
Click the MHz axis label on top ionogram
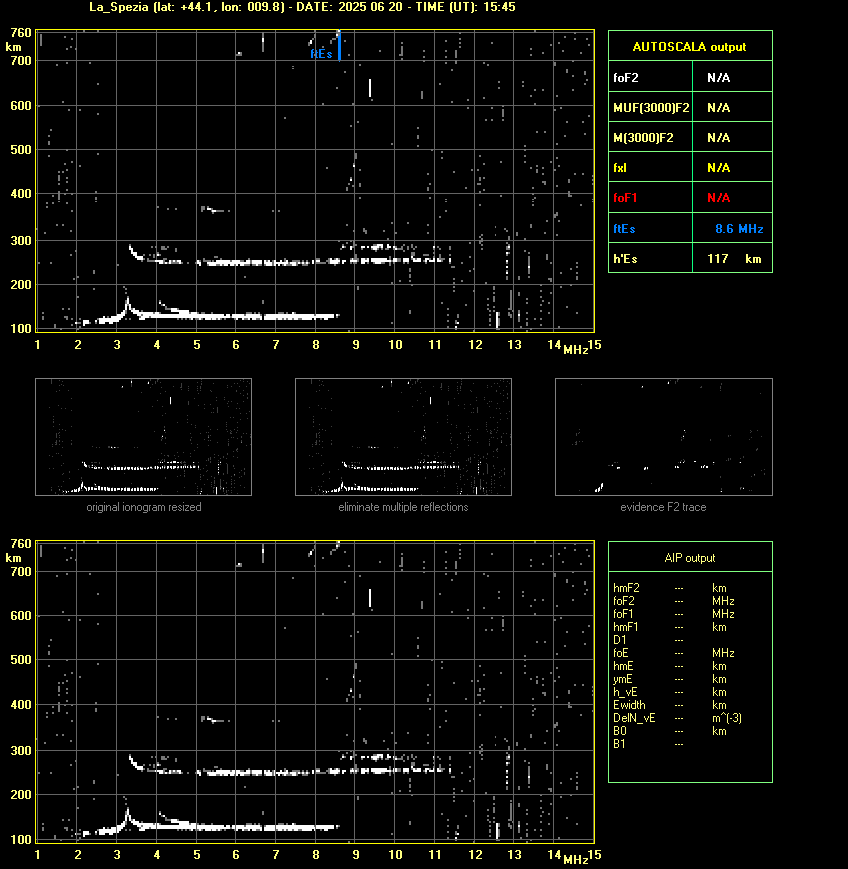575,350
